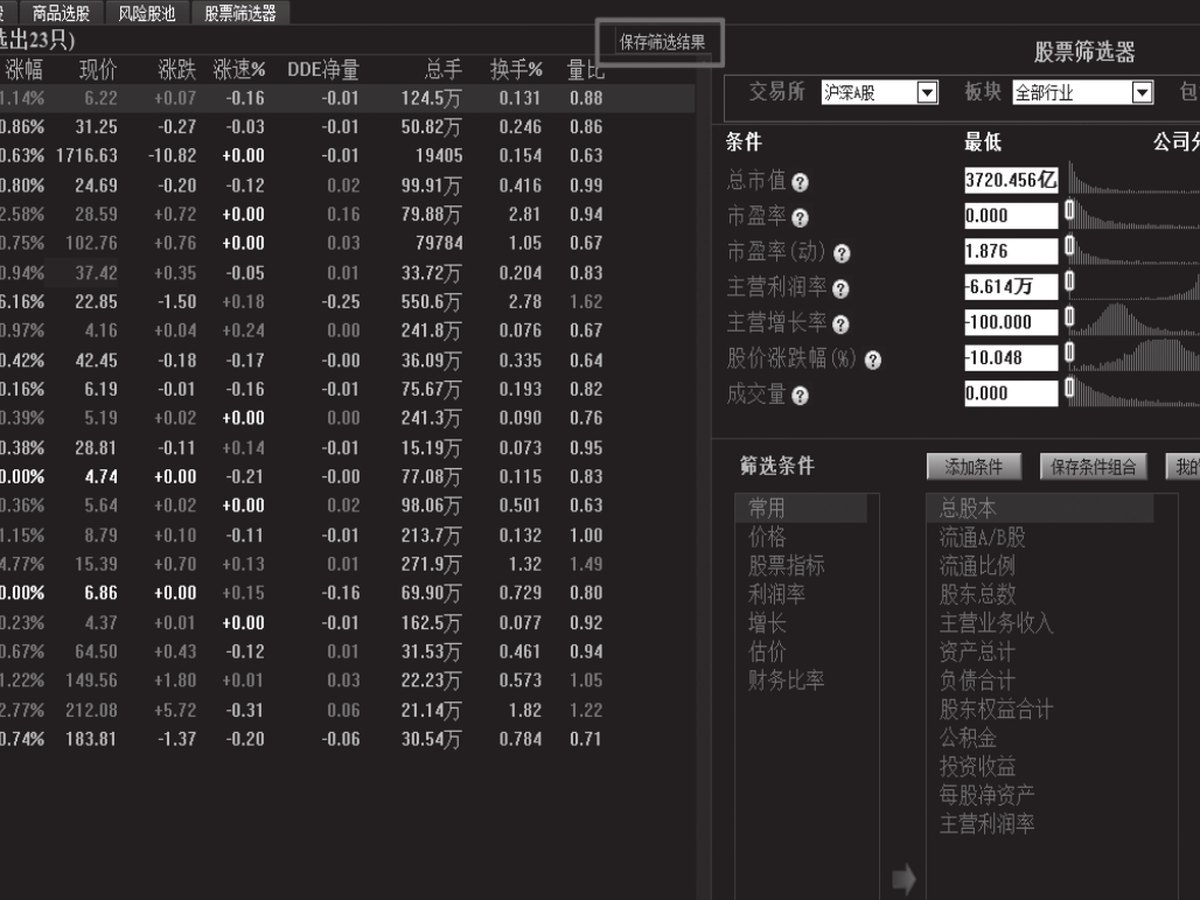Image resolution: width=1200 pixels, height=900 pixels.
Task: Switch to the 风险股池 tab
Action: click(147, 13)
